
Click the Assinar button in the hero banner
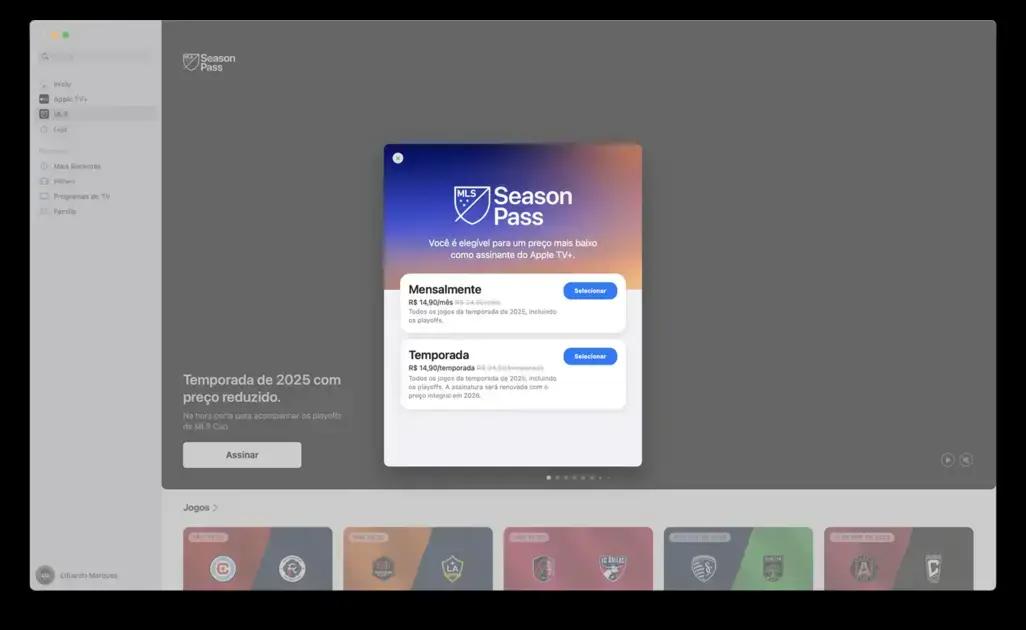(x=242, y=455)
